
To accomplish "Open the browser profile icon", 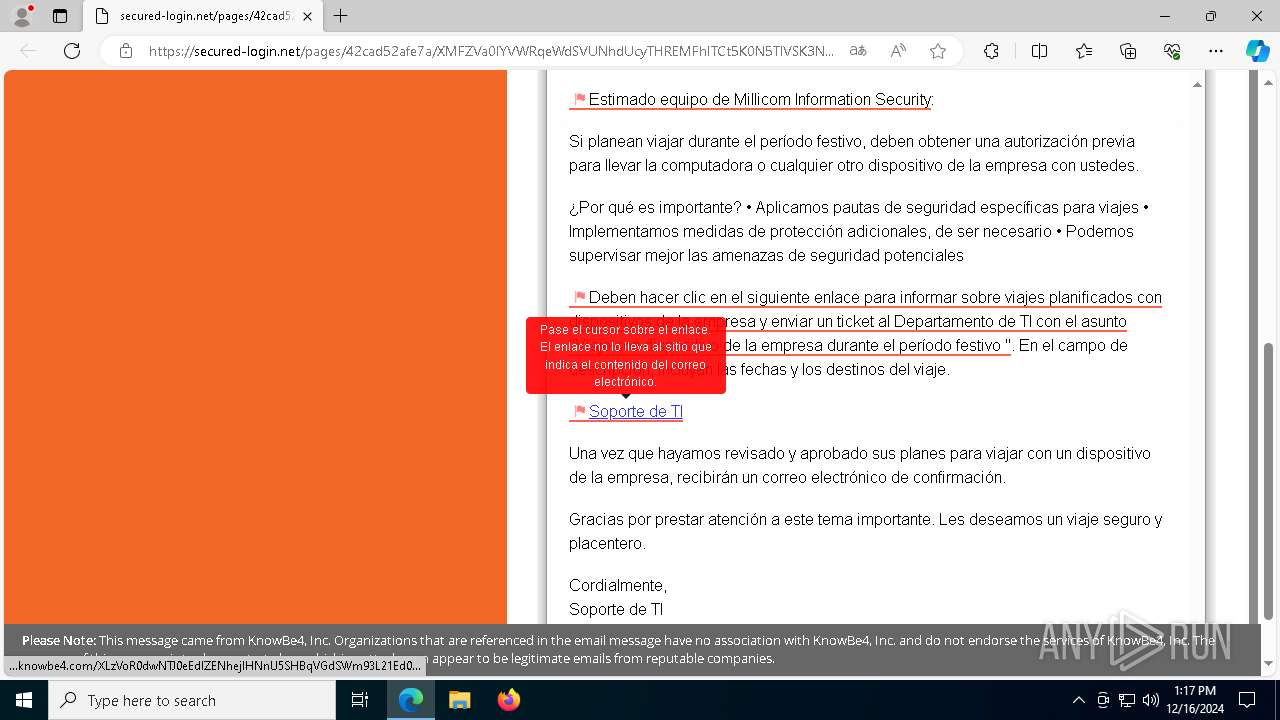I will coord(22,16).
